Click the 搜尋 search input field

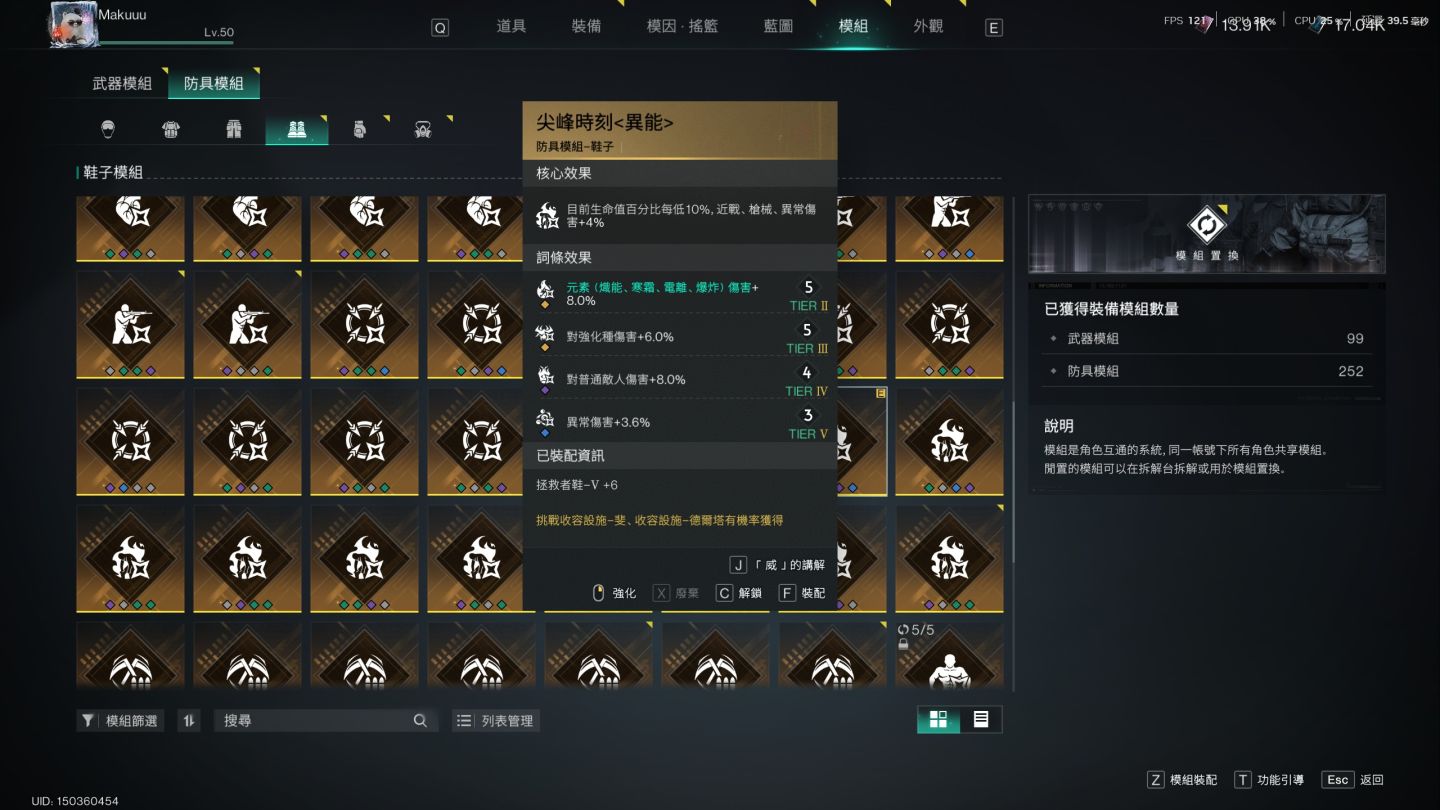pos(316,720)
